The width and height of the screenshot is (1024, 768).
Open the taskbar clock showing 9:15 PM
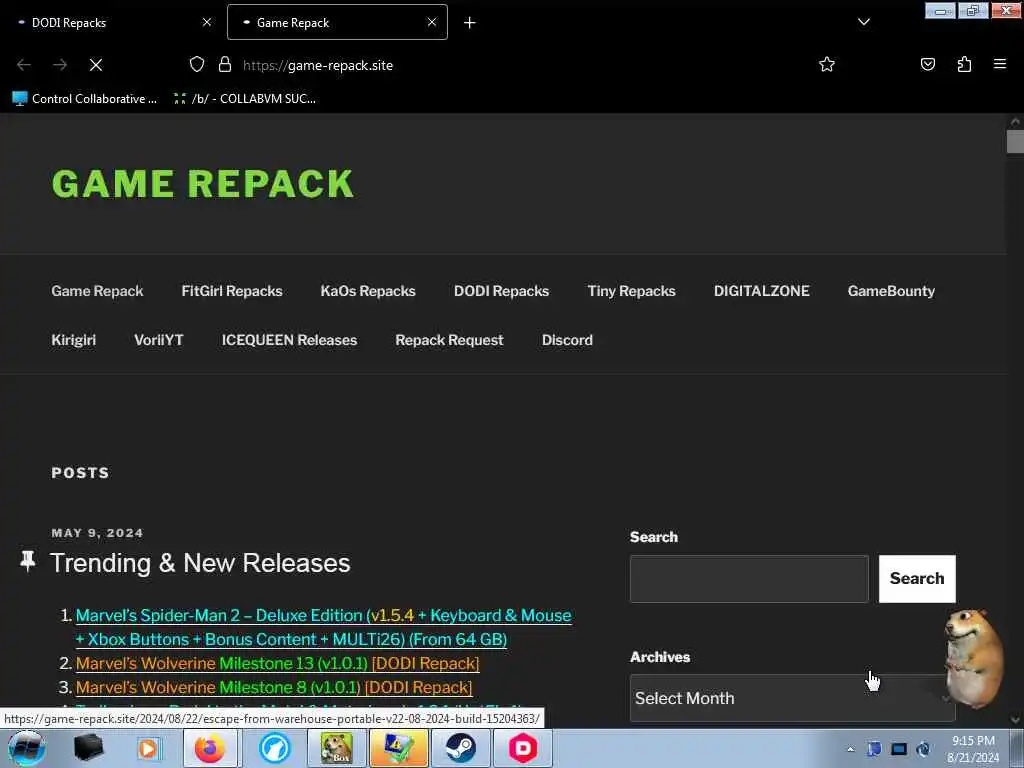(x=973, y=749)
